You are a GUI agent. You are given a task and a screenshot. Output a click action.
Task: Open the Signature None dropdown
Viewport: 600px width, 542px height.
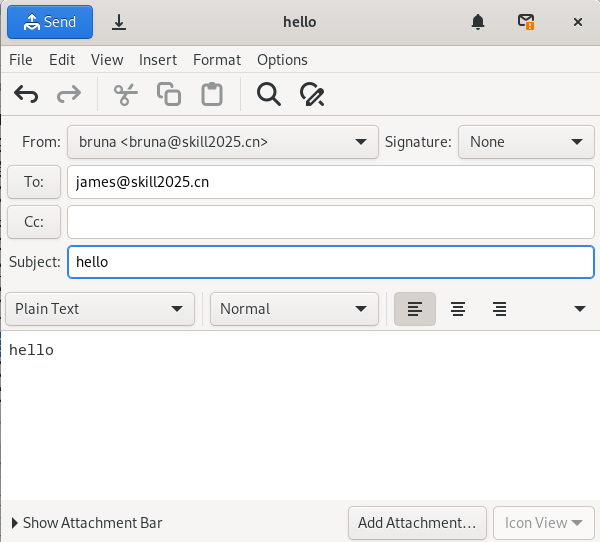coord(526,142)
